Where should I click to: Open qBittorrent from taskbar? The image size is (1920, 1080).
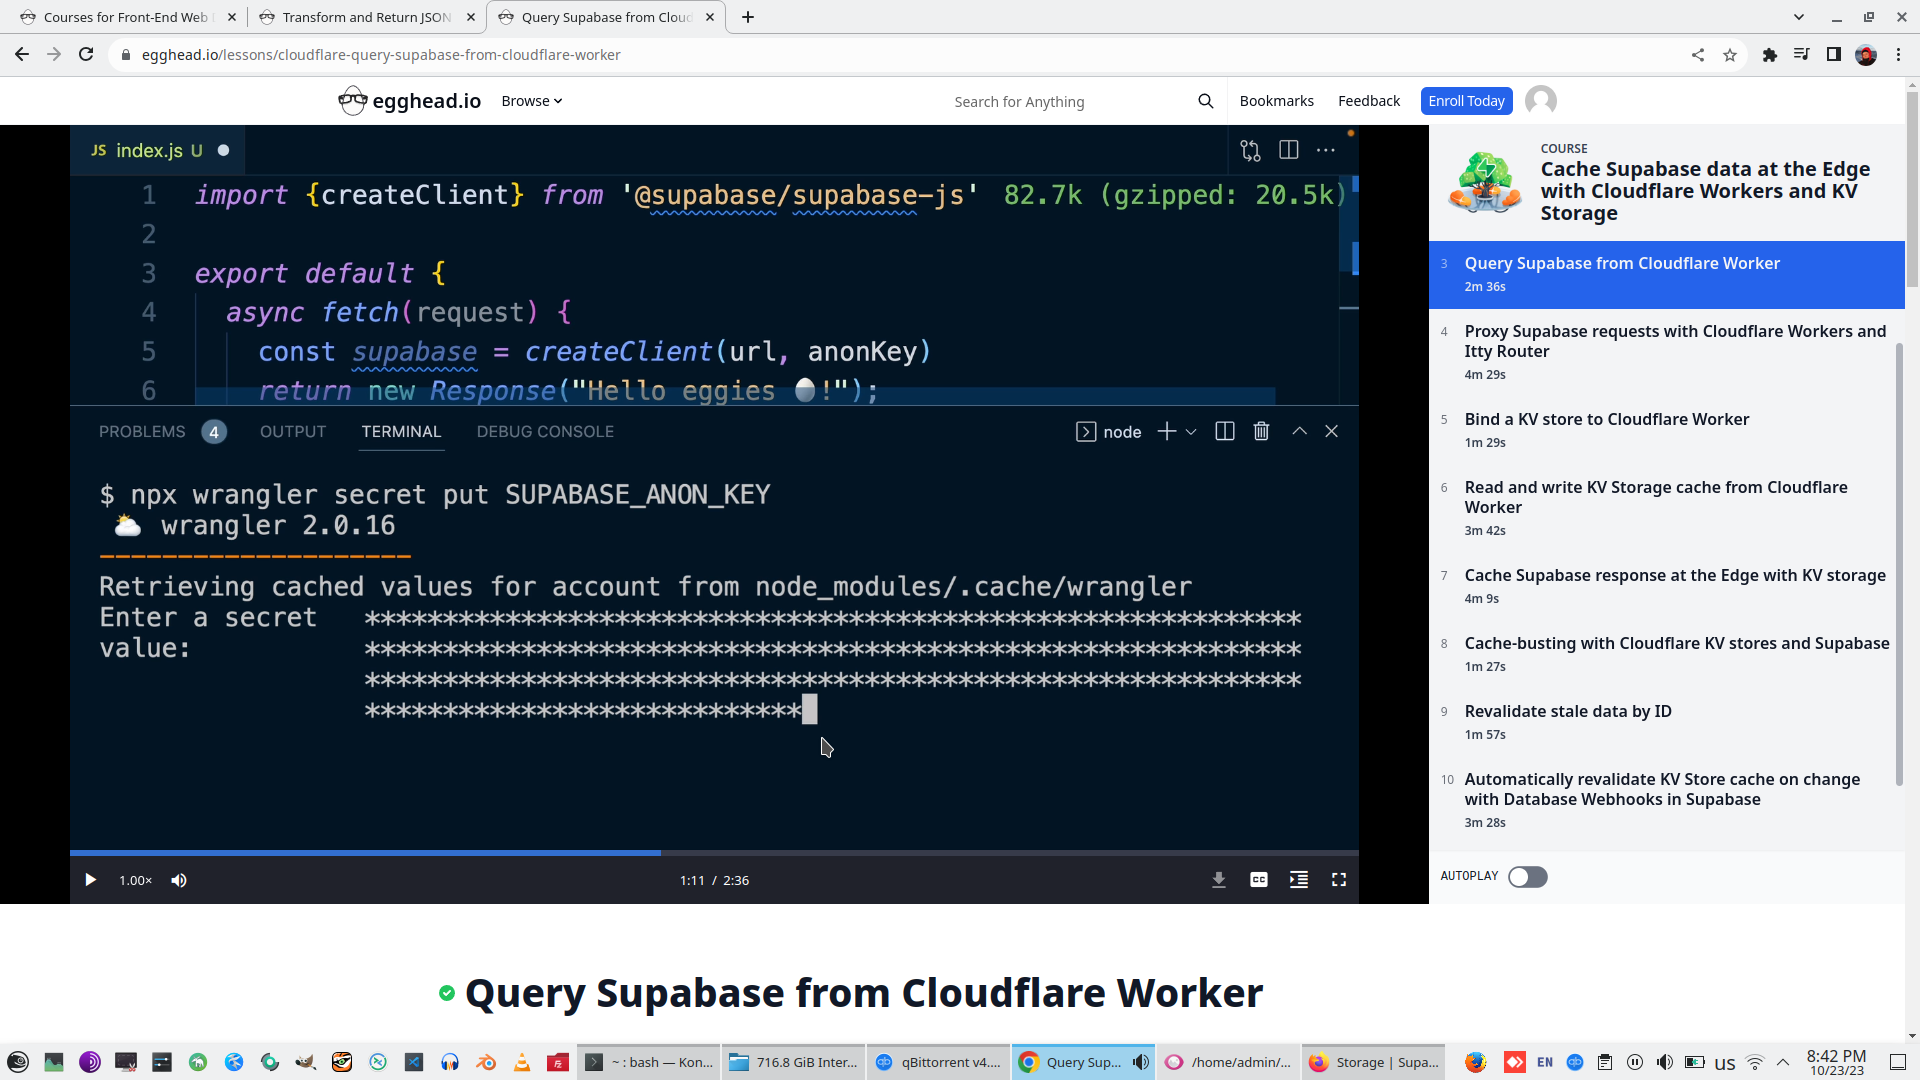938,1062
